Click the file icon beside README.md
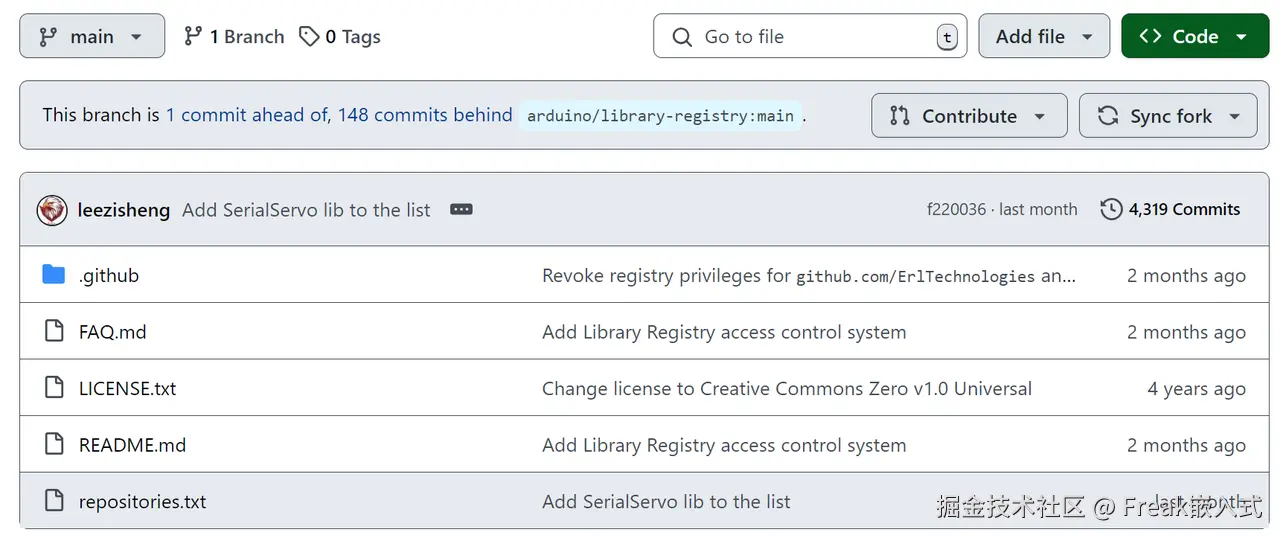 pos(54,445)
